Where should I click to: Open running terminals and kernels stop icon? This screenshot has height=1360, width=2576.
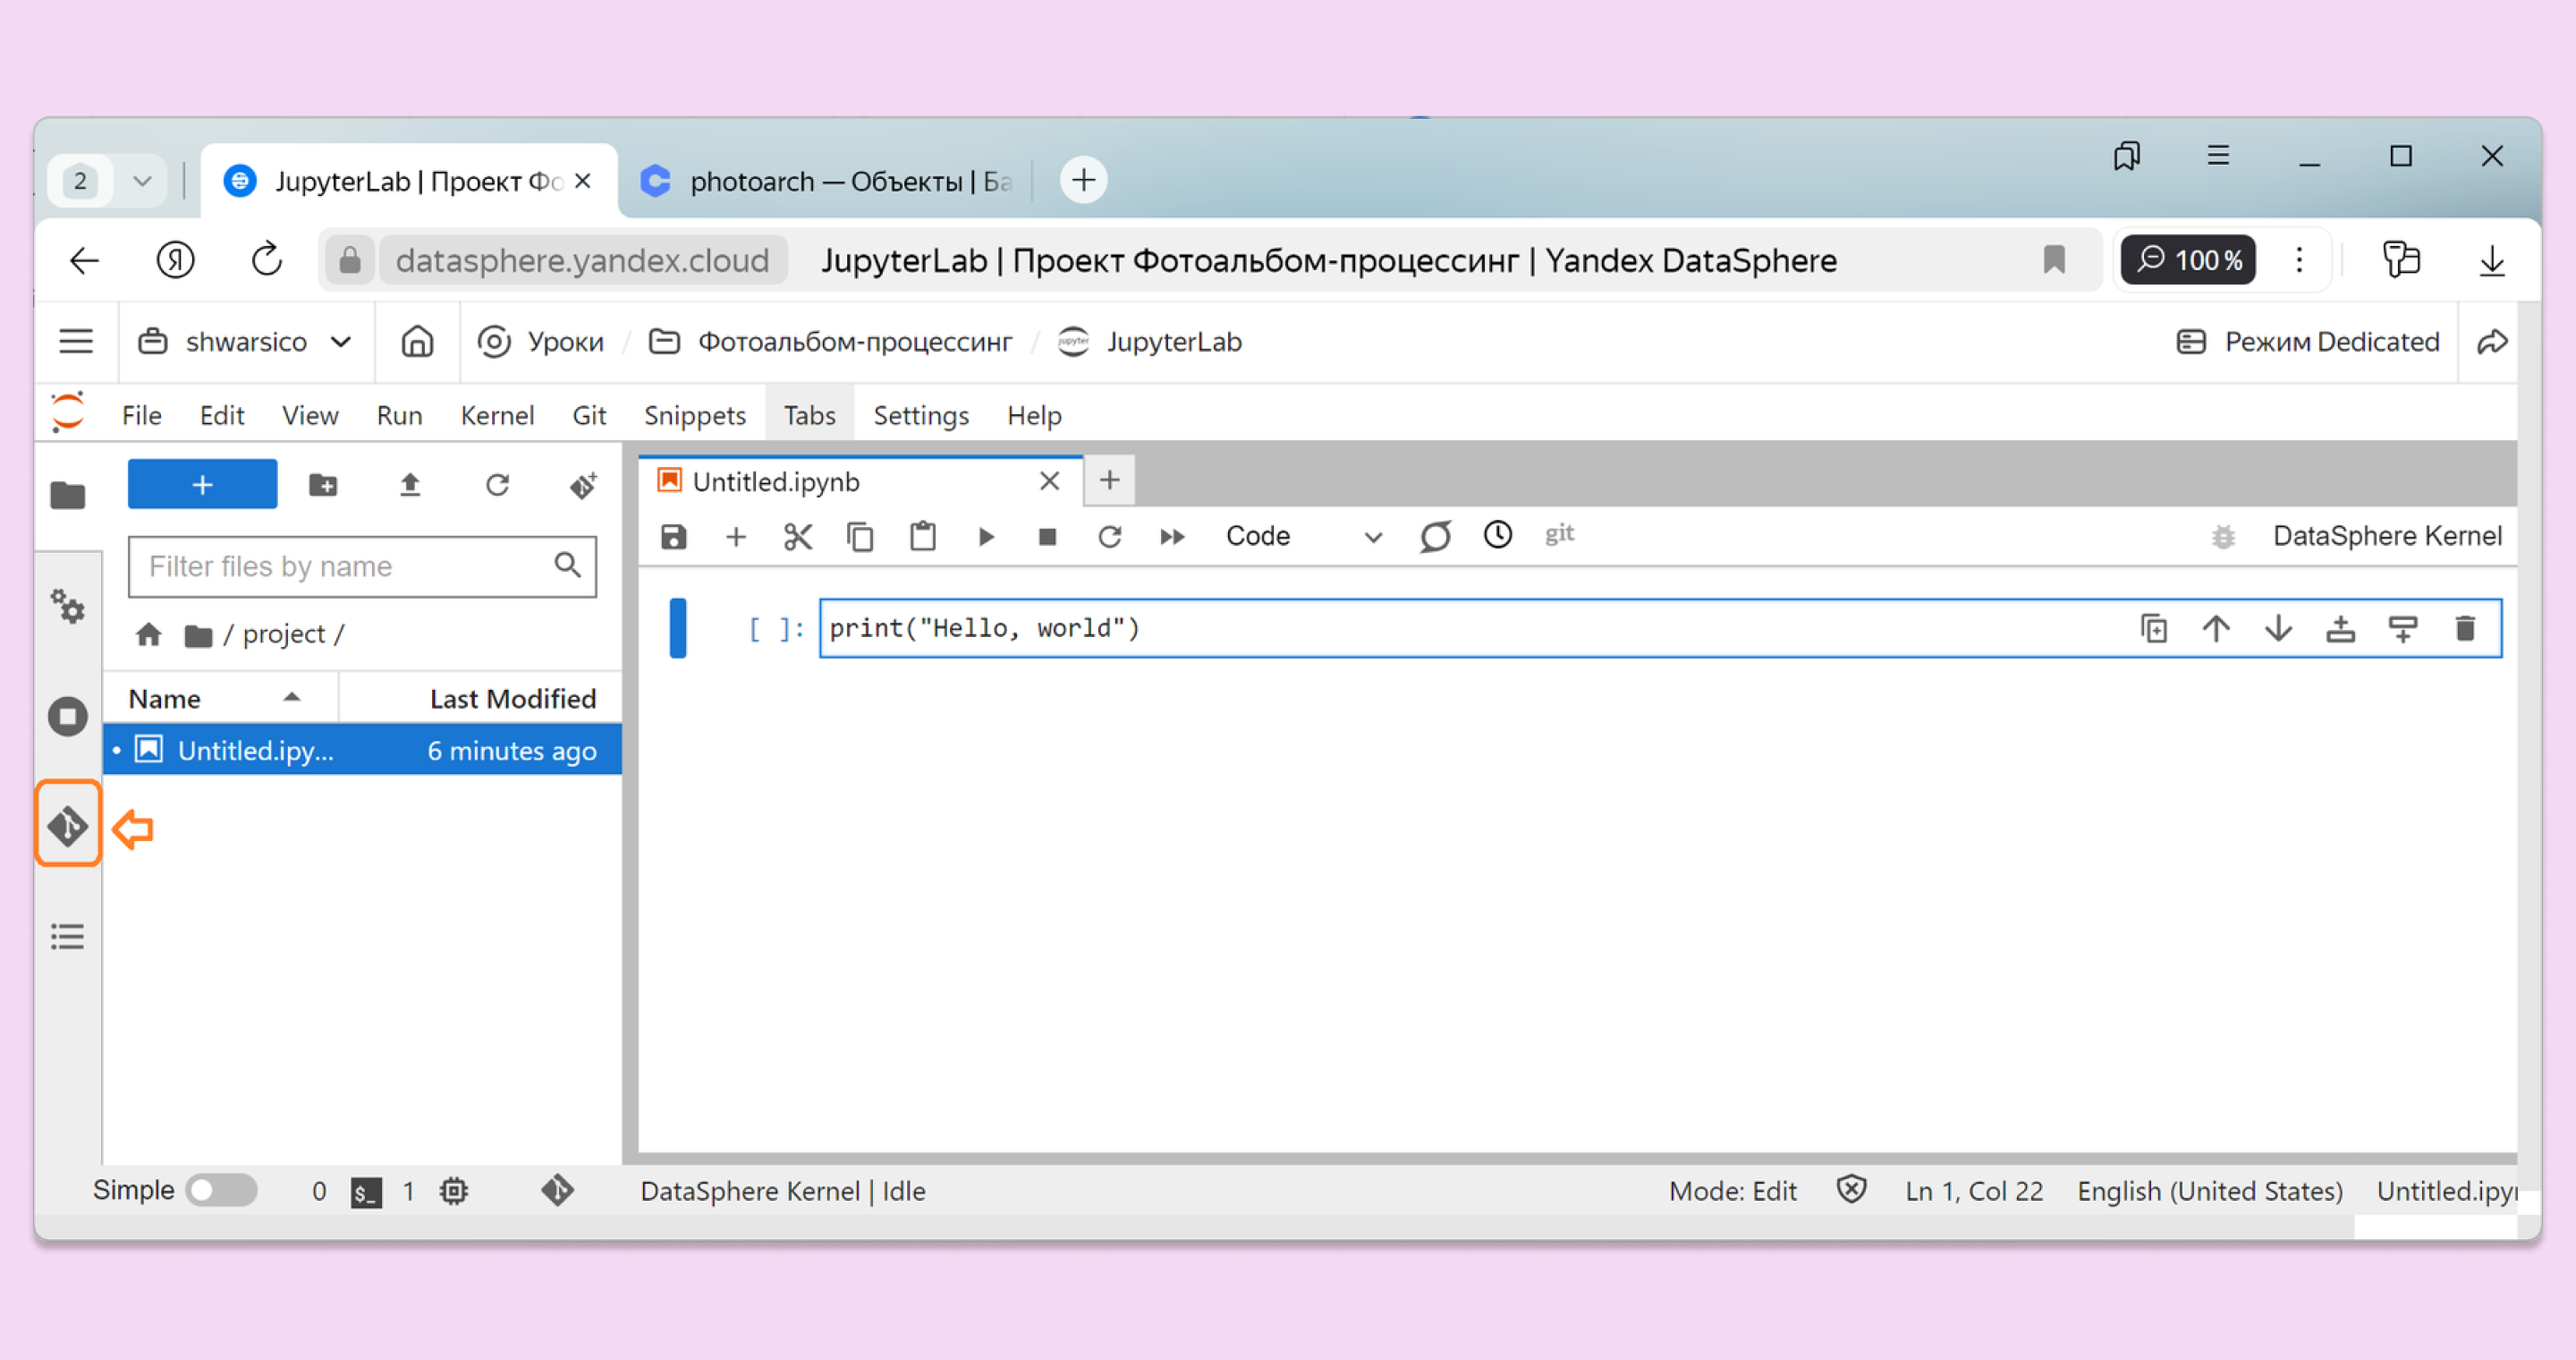(68, 716)
